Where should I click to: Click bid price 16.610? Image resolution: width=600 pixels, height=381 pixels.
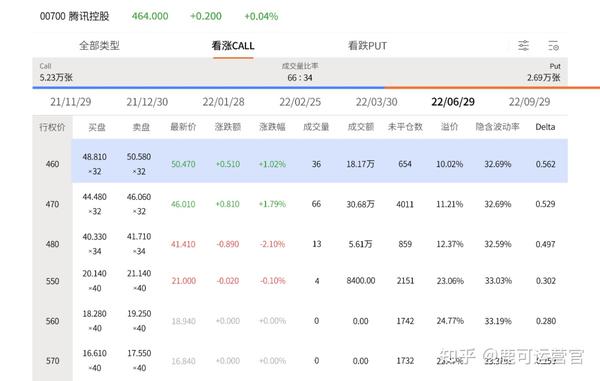click(x=95, y=353)
